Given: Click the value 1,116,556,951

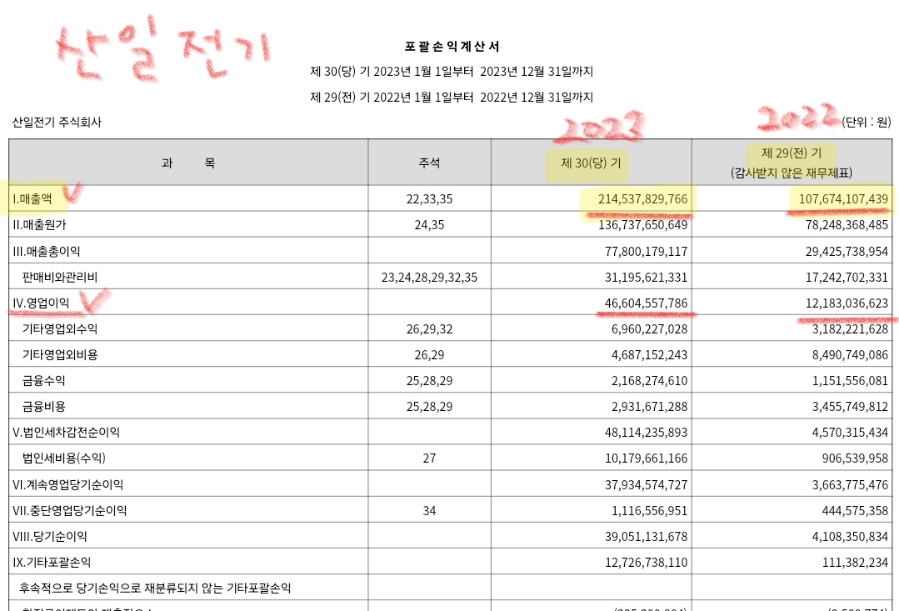Looking at the screenshot, I should tap(649, 511).
